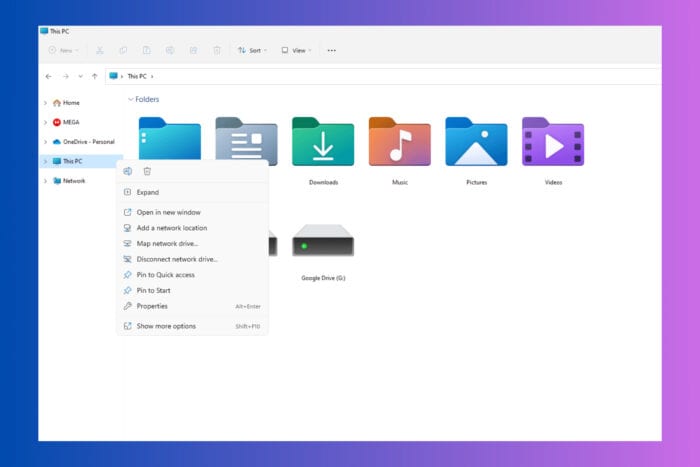The height and width of the screenshot is (467, 700).
Task: Click the New button in toolbar
Action: coord(63,50)
